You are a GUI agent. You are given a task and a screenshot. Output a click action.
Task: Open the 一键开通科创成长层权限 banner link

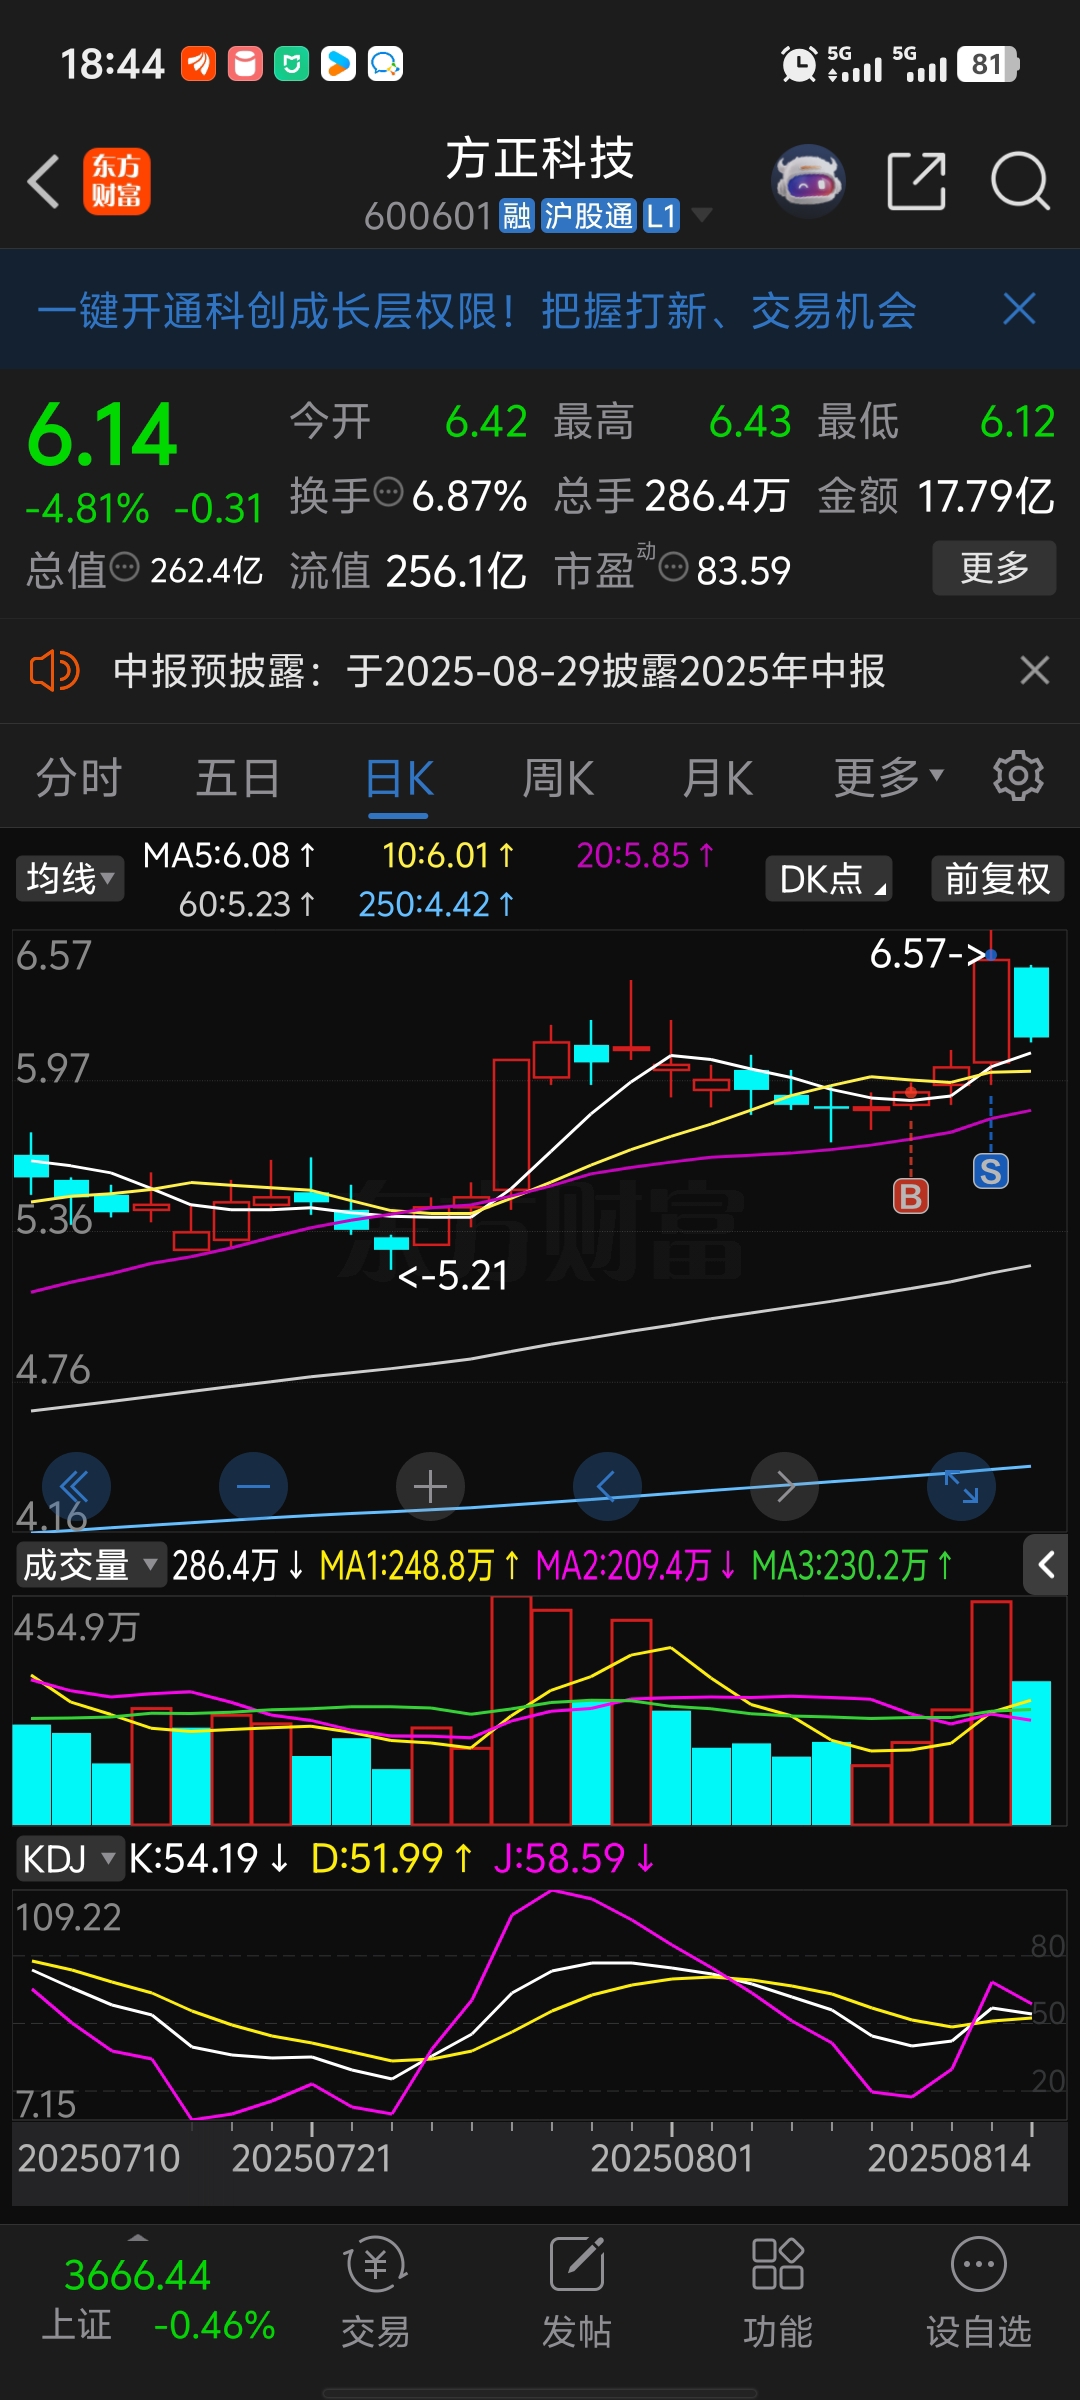point(476,310)
